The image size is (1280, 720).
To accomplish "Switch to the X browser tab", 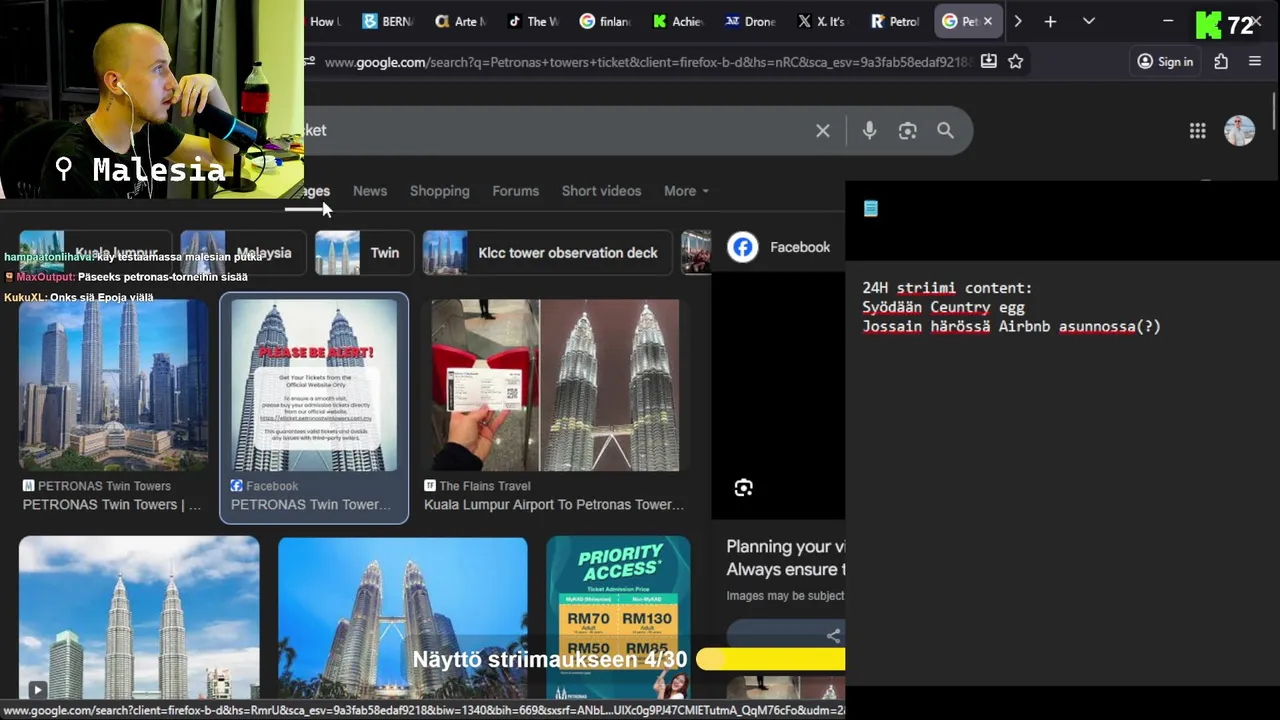I will coord(820,21).
